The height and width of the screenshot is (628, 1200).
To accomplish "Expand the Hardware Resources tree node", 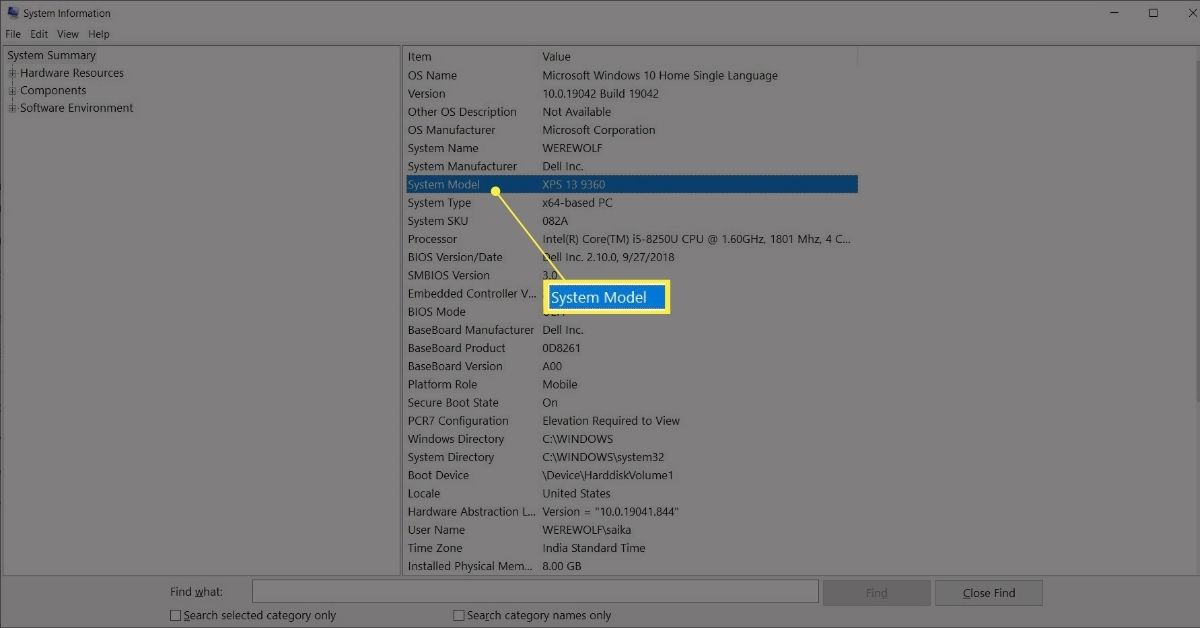I will [12, 73].
